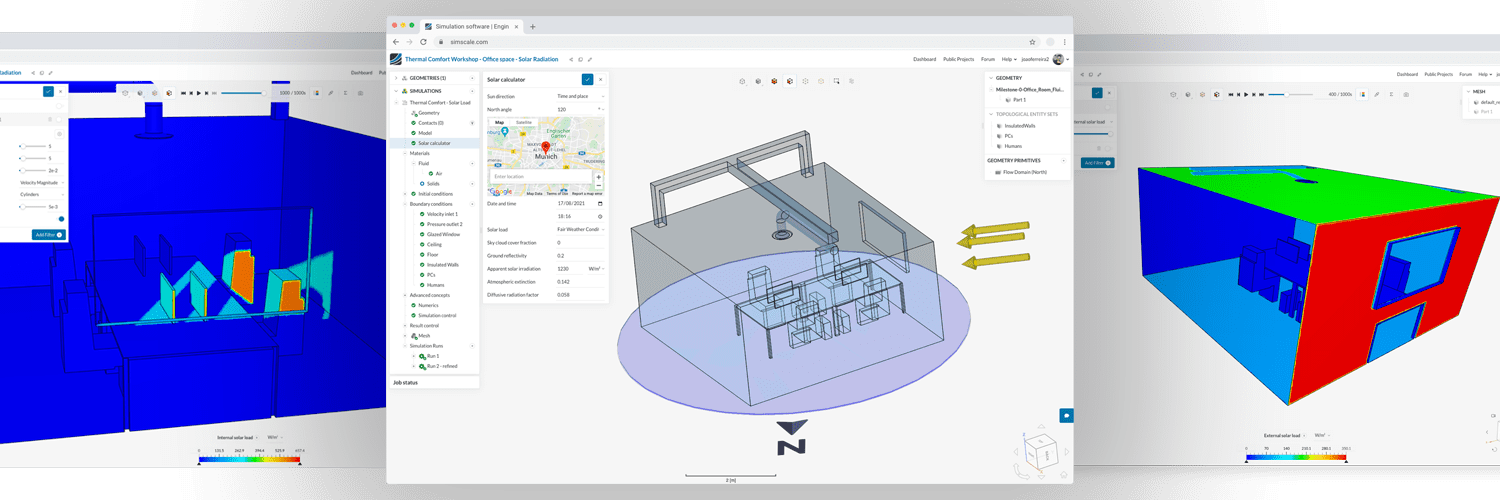The height and width of the screenshot is (500, 1500).
Task: Select the Air material
Action: coord(439,174)
